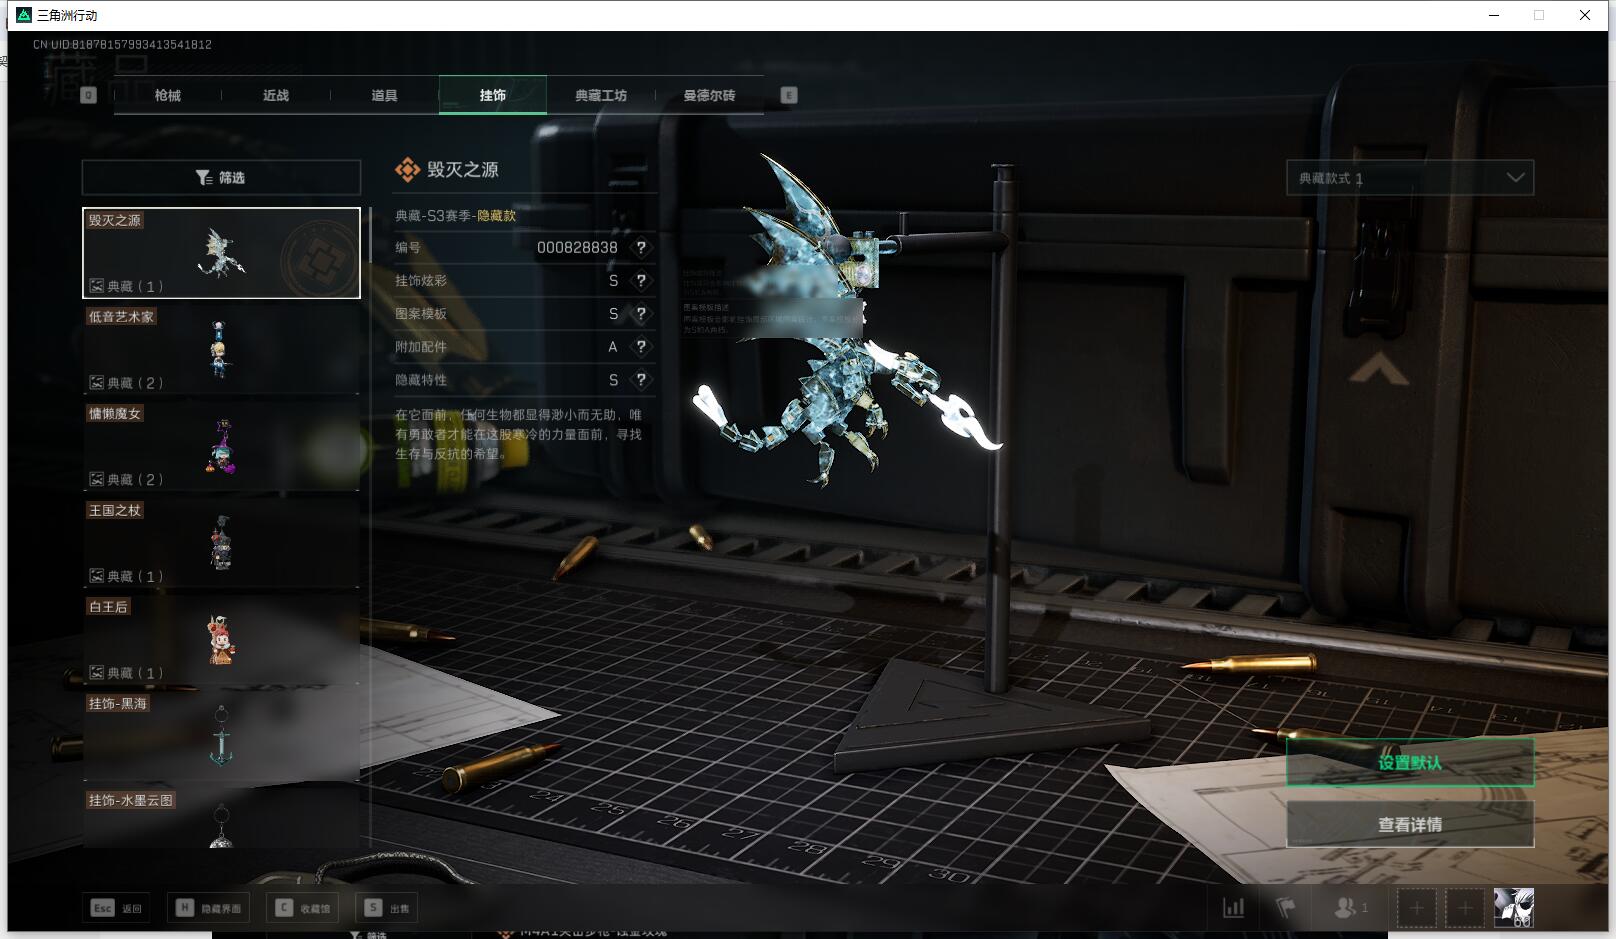The height and width of the screenshot is (939, 1616).
Task: Select the 挂饰-水墨云图 charm
Action: 221,819
